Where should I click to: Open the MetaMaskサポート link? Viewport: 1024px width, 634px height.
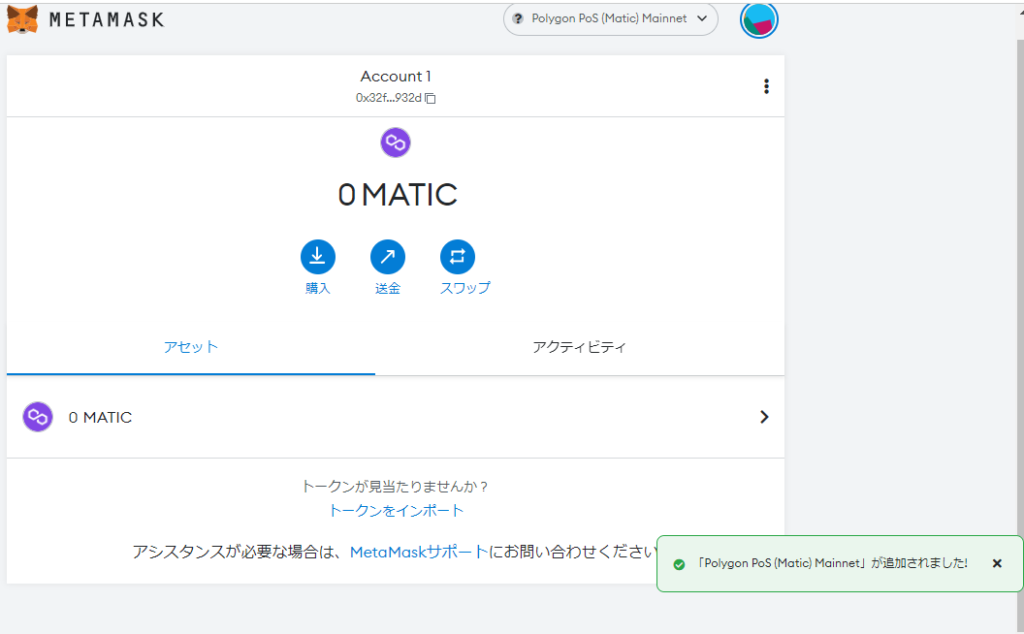419,552
